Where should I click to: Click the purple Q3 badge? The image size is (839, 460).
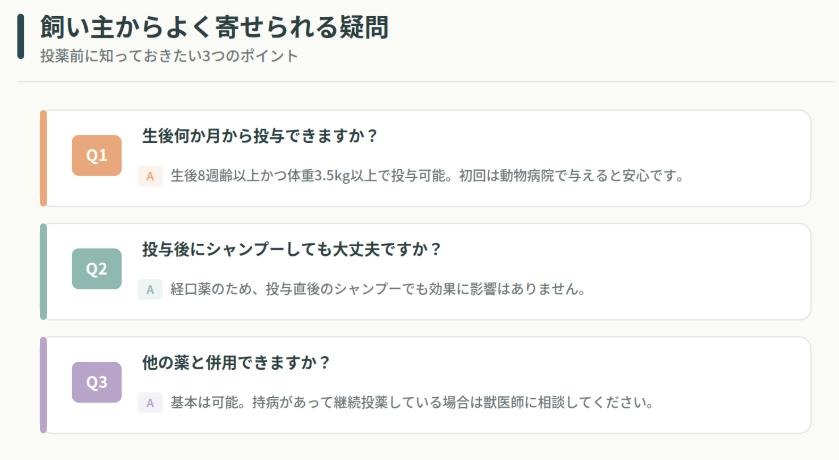[x=96, y=382]
